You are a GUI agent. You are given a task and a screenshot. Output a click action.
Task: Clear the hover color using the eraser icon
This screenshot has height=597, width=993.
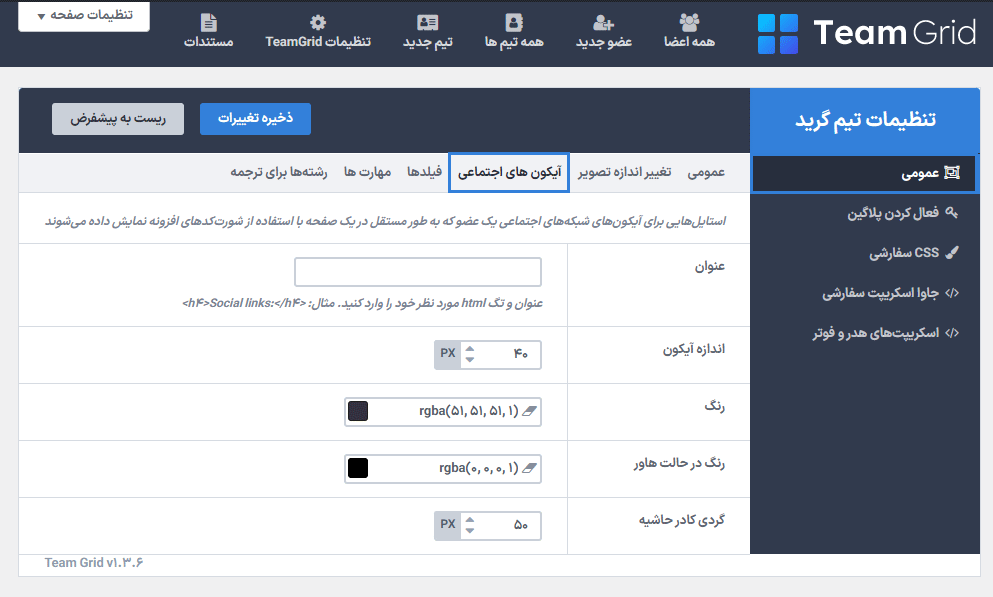529,468
